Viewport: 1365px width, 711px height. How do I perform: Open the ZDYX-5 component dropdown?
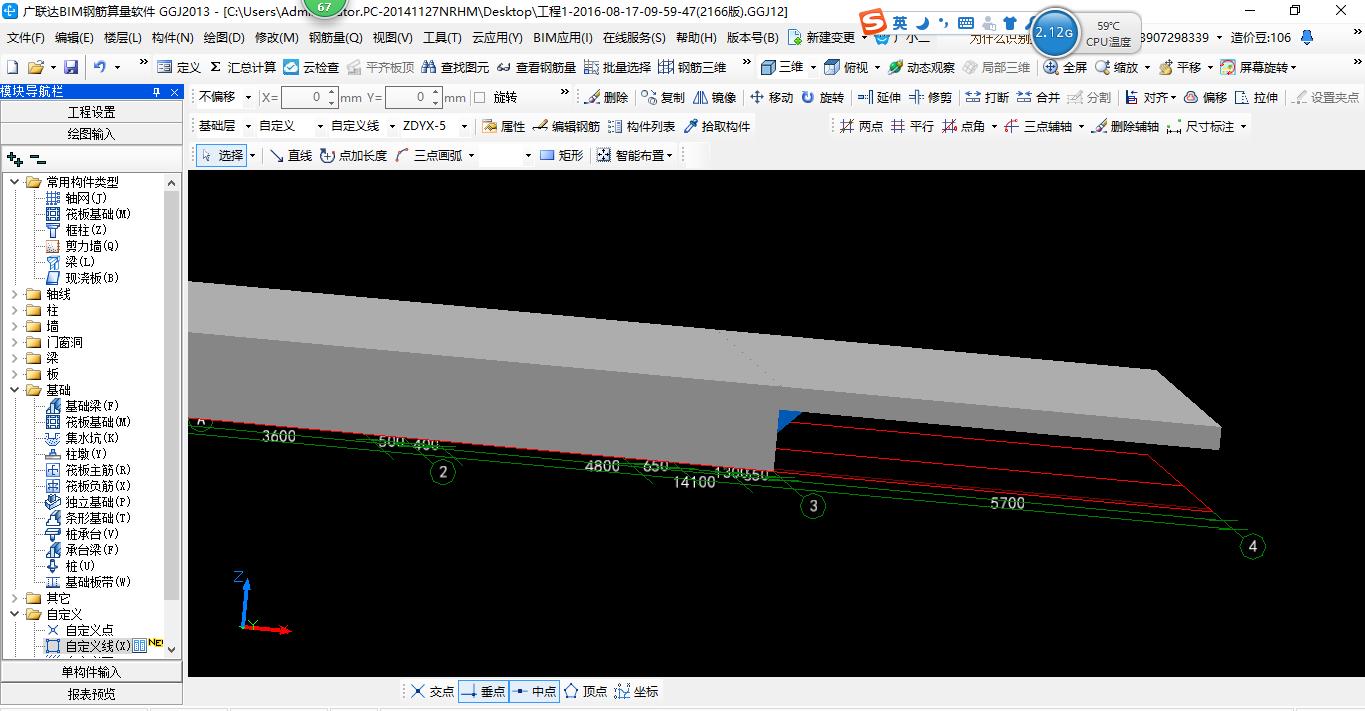coord(464,126)
